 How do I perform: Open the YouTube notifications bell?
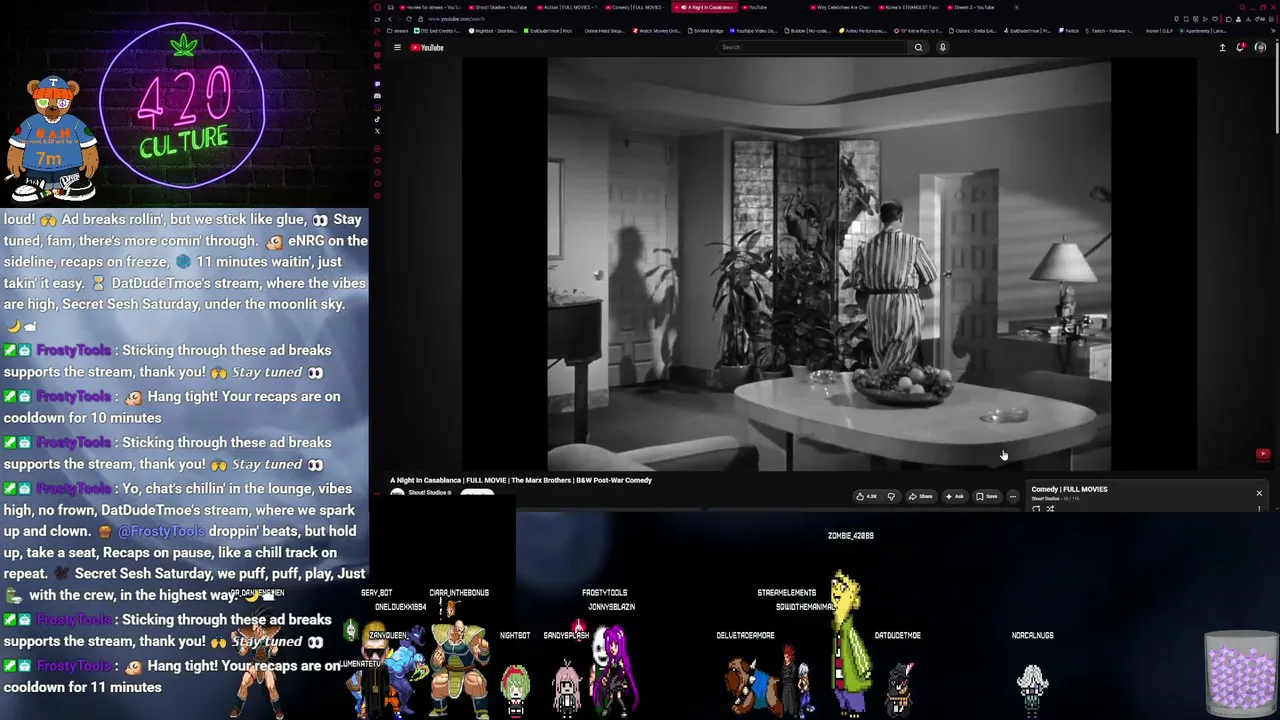1241,47
